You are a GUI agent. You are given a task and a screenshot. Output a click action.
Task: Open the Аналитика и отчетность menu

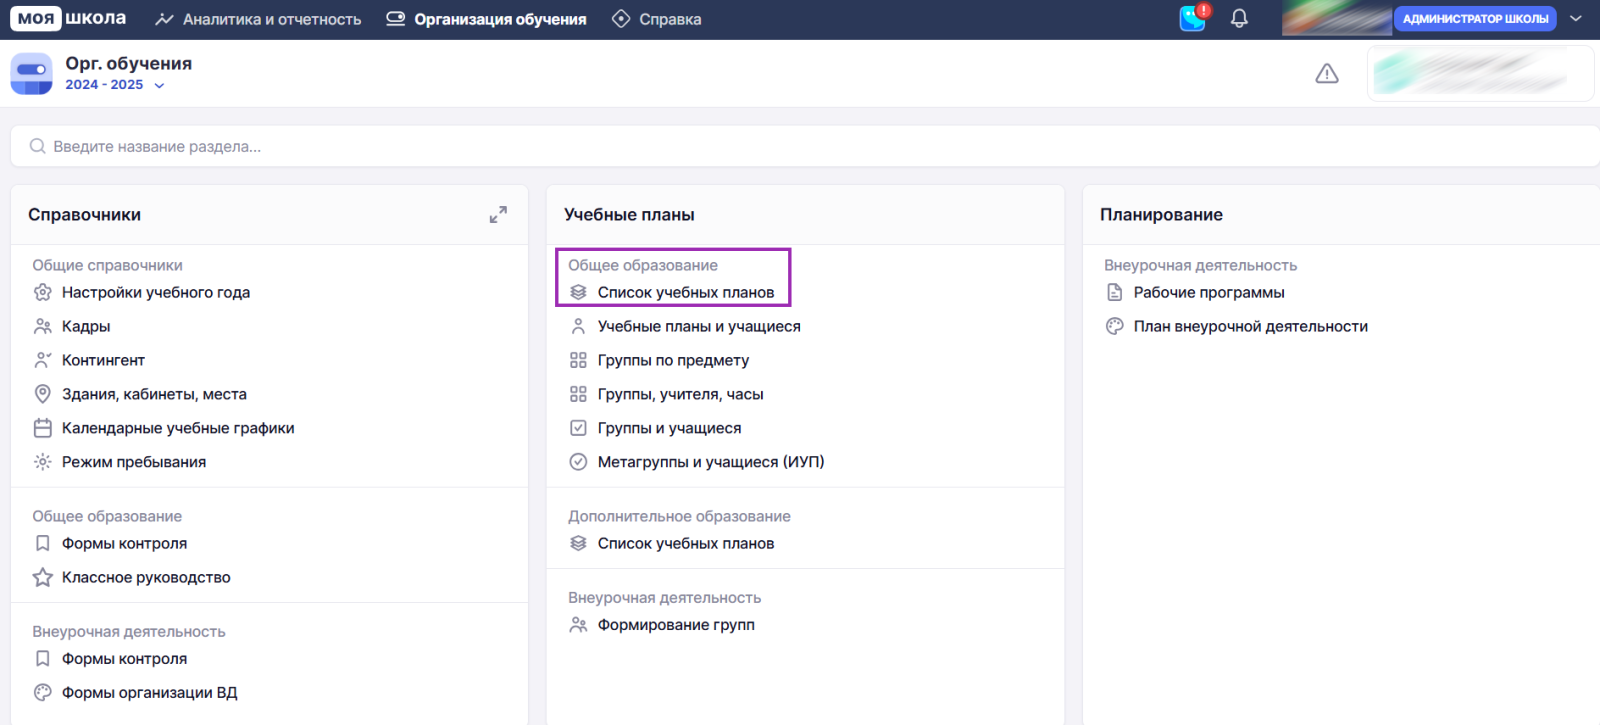pos(259,19)
